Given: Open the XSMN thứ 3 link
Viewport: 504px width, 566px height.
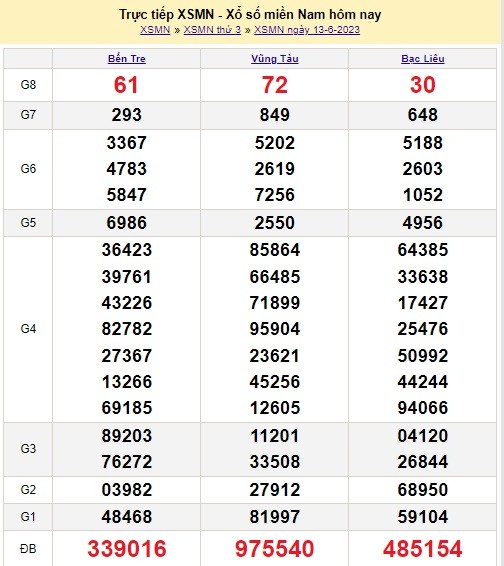Looking at the screenshot, I should (212, 30).
